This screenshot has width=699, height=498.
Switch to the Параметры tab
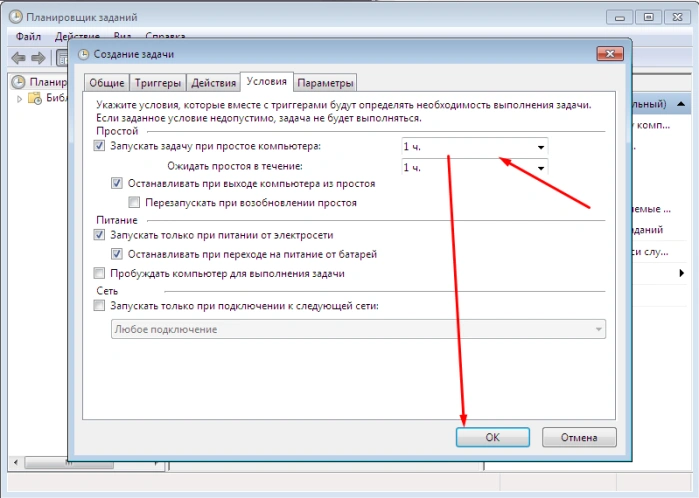pos(325,83)
